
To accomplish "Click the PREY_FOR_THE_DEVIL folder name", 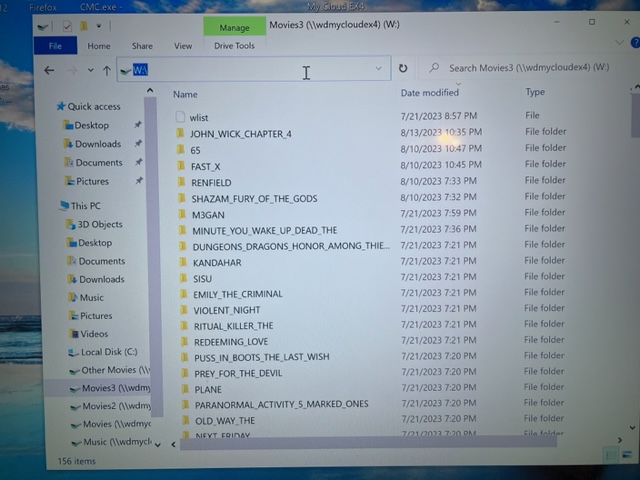I will (238, 373).
